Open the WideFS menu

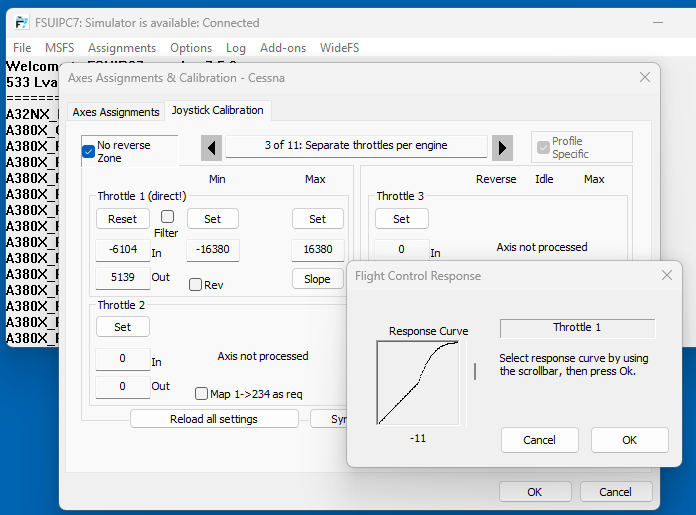click(339, 48)
